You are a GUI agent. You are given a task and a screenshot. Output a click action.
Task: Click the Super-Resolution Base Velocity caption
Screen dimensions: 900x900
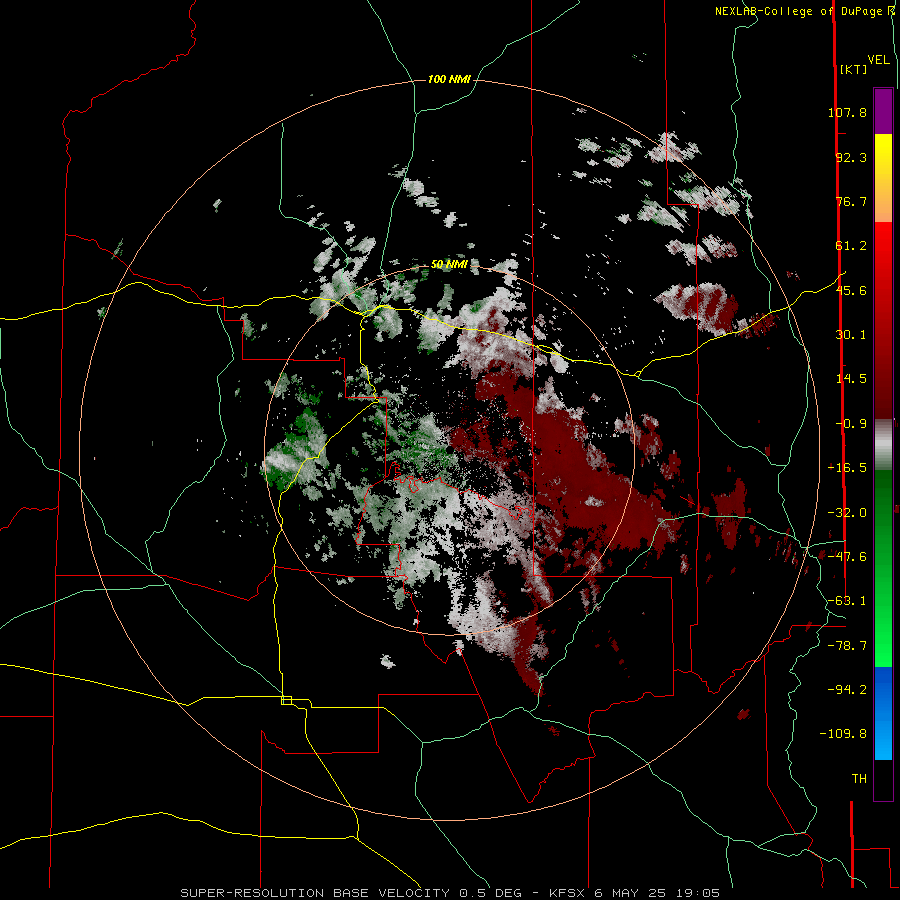tap(450, 893)
